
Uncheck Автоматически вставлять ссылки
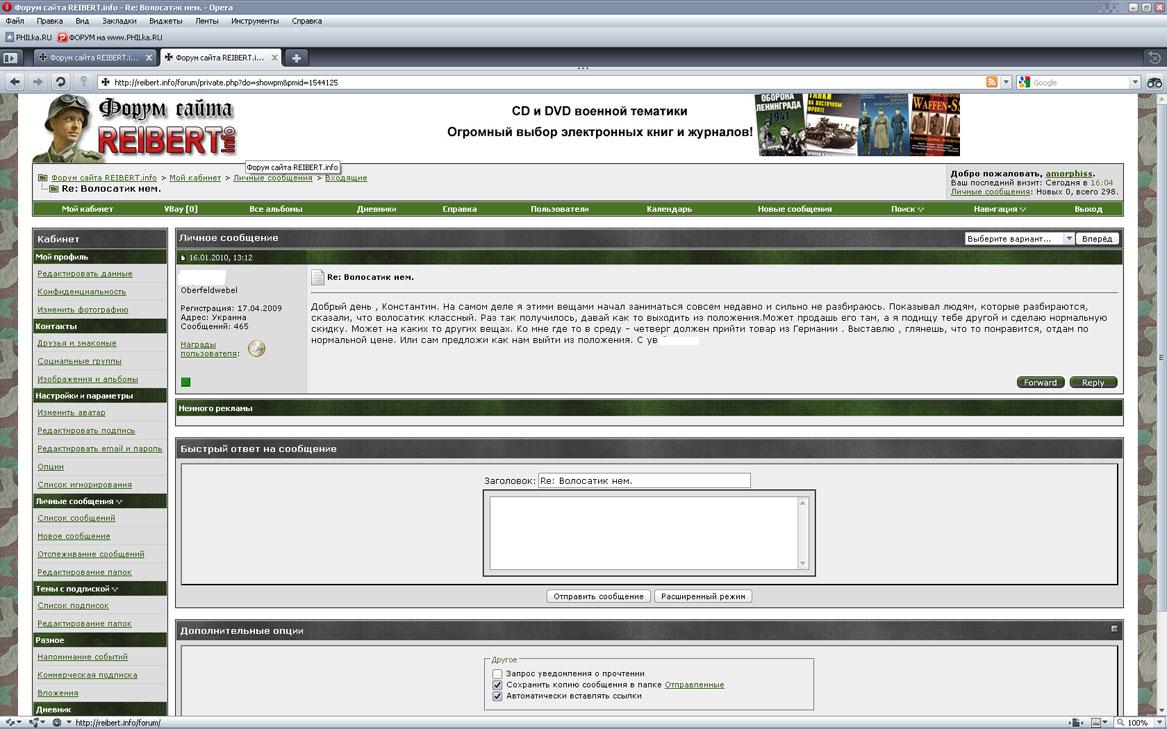tap(497, 695)
